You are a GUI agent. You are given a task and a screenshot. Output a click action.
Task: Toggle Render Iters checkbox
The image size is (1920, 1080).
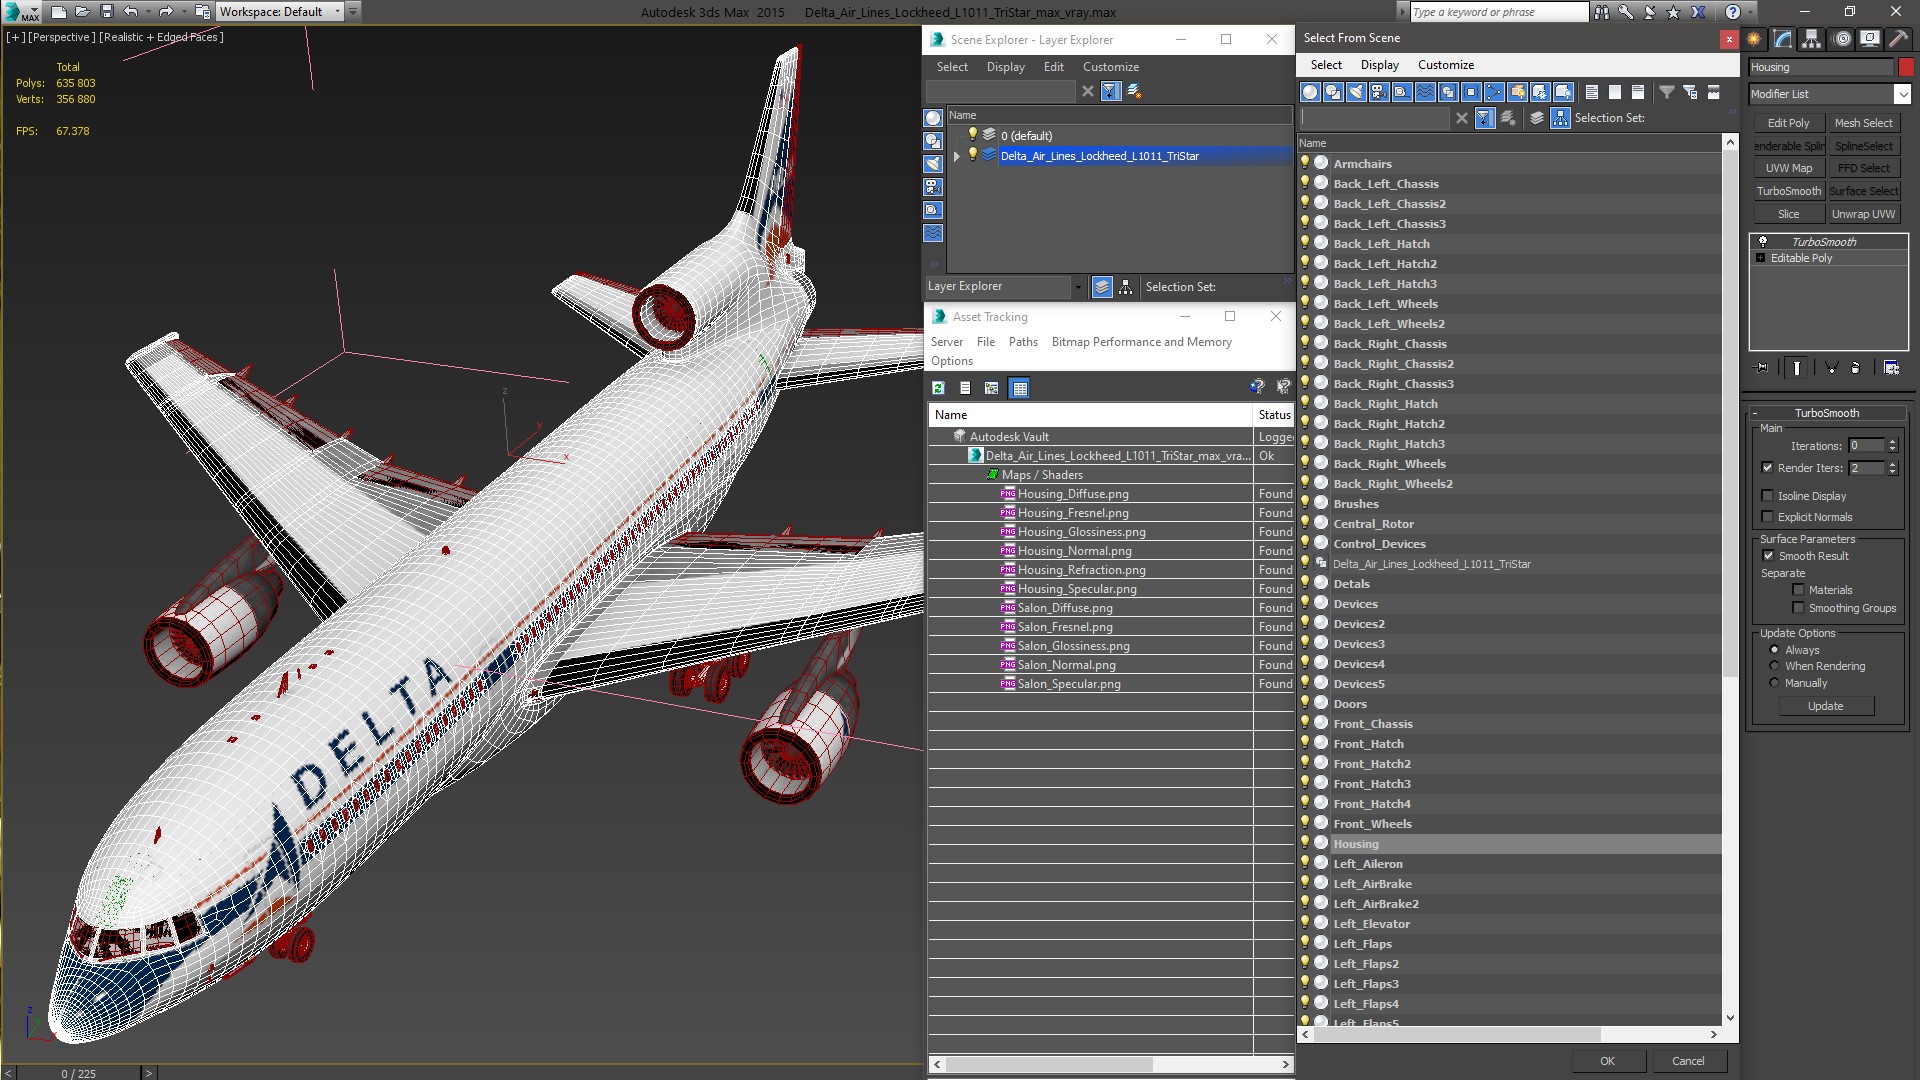coord(1767,468)
